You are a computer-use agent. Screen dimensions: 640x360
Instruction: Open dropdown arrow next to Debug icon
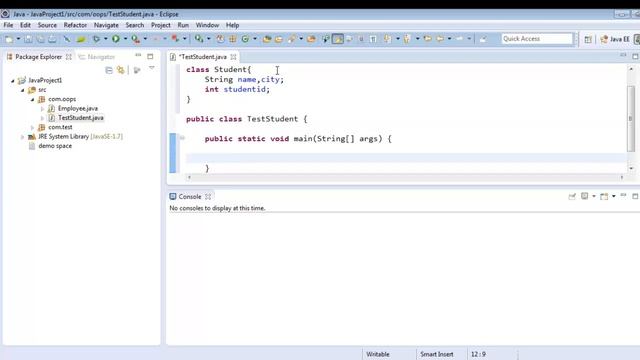coord(105,39)
